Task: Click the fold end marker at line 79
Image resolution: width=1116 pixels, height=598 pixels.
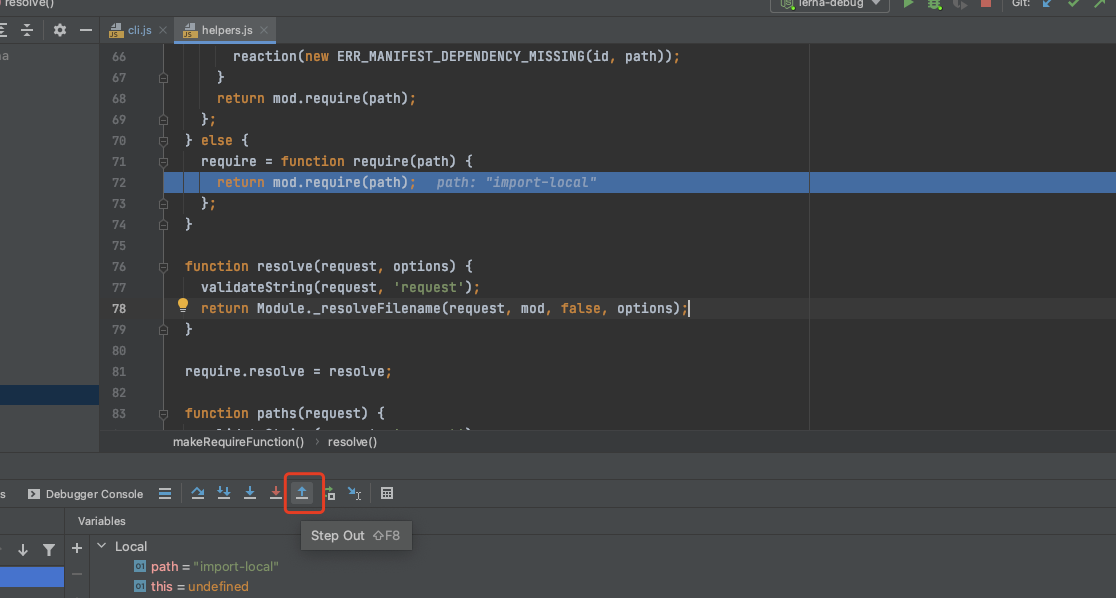Action: pyautogui.click(x=163, y=330)
